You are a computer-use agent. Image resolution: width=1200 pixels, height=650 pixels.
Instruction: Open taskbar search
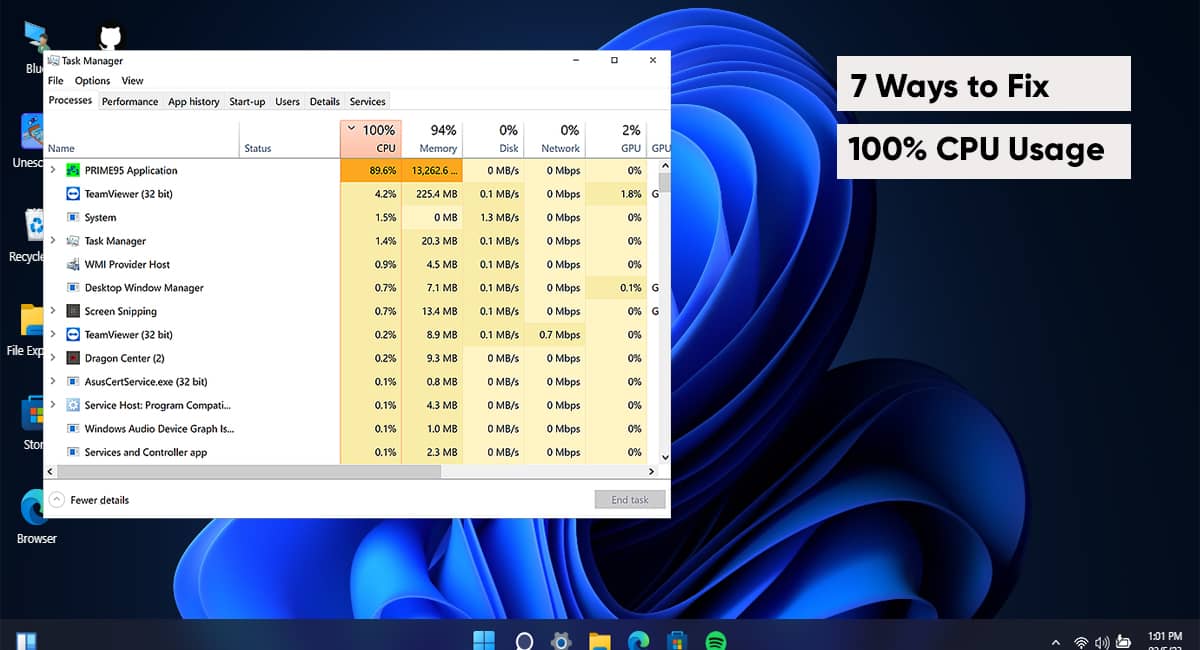(x=524, y=641)
